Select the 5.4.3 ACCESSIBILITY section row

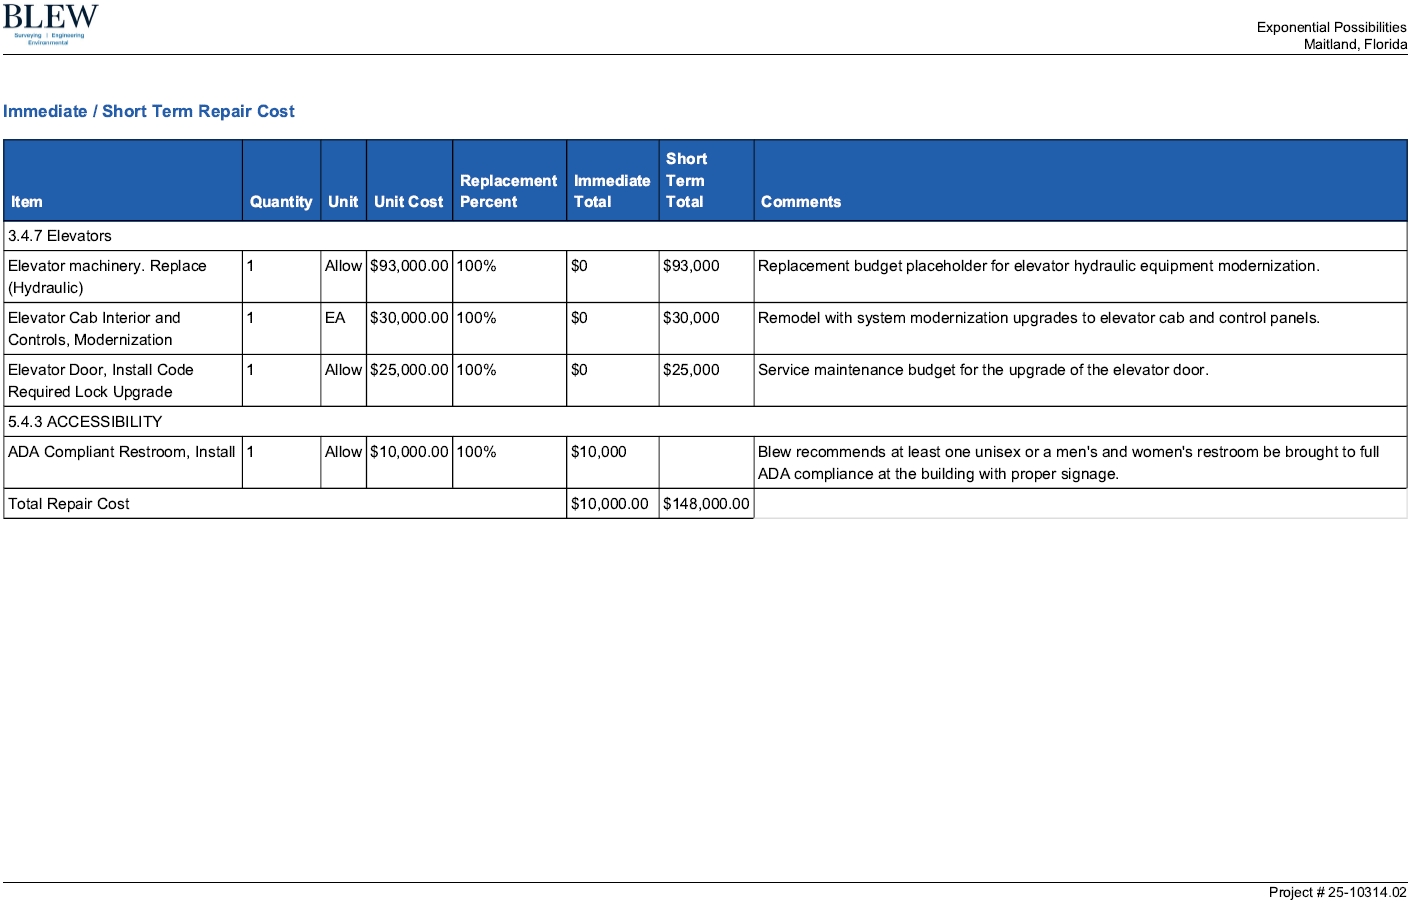pyautogui.click(x=85, y=422)
